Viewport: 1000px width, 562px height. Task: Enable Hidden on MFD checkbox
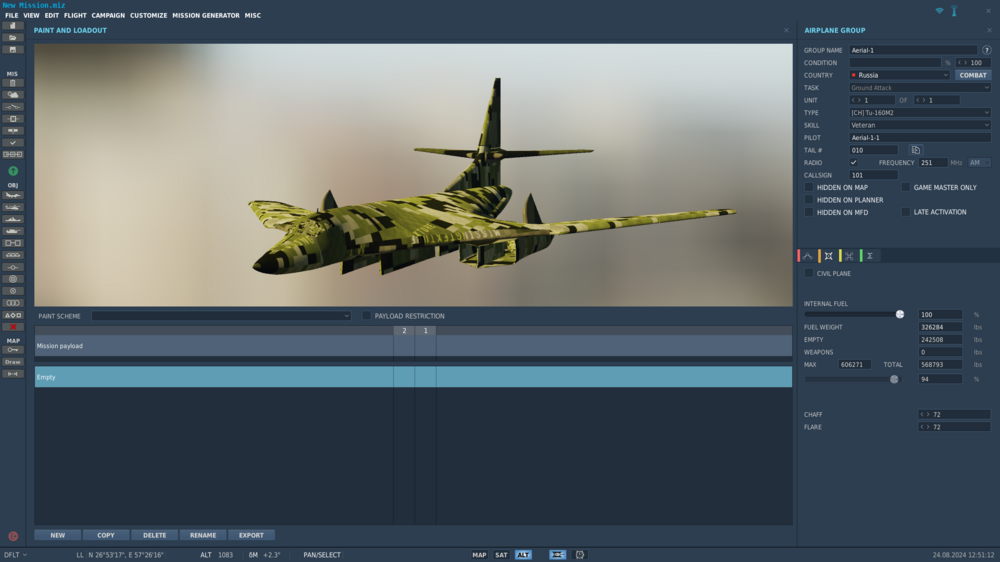(x=809, y=212)
